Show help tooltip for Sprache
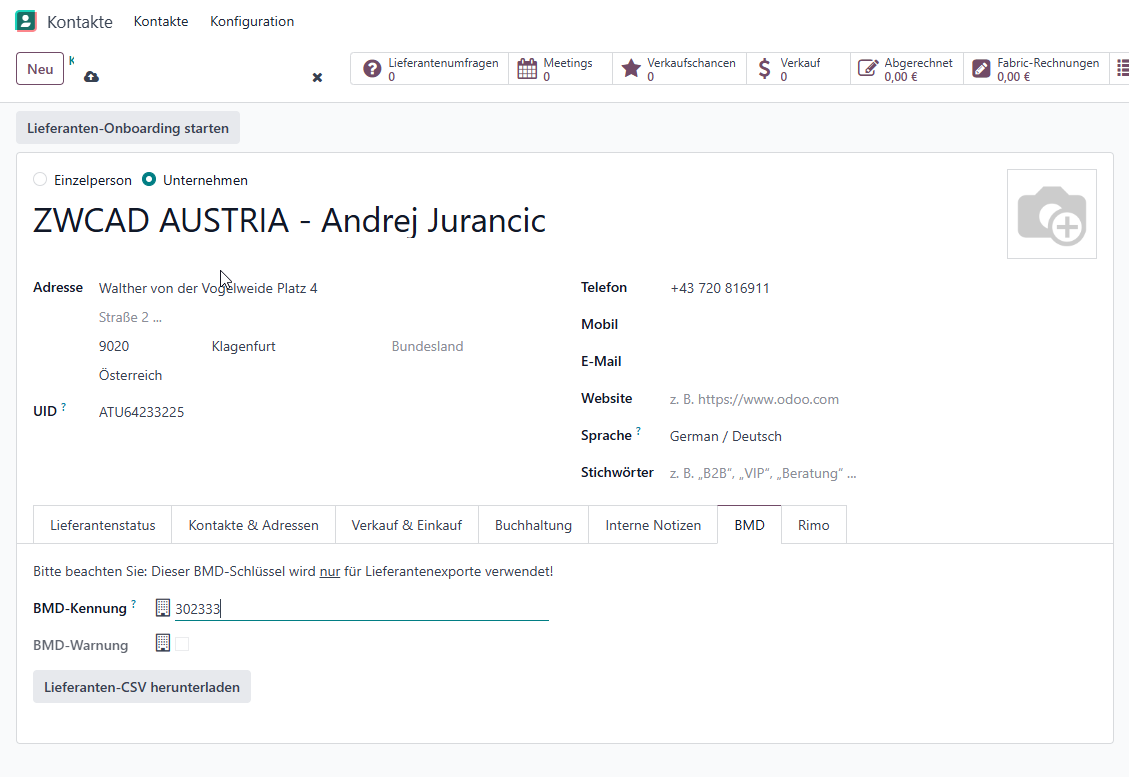Image resolution: width=1129 pixels, height=777 pixels. 638,431
